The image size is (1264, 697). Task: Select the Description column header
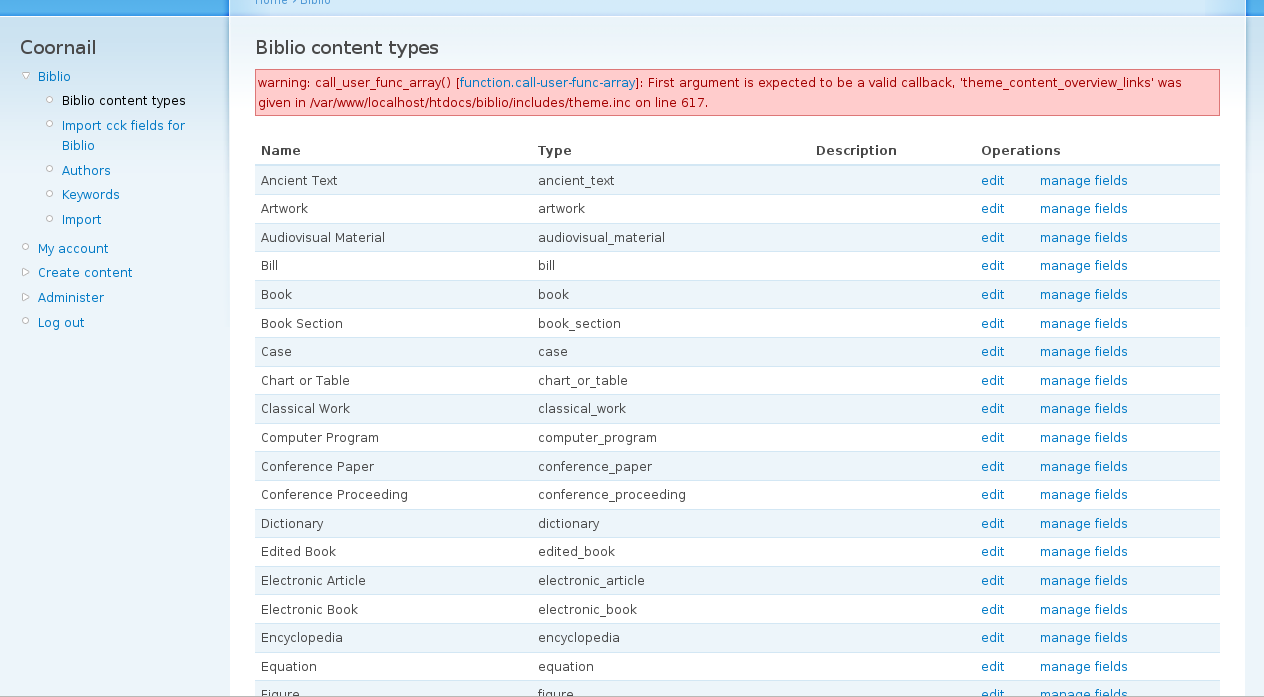(x=856, y=151)
